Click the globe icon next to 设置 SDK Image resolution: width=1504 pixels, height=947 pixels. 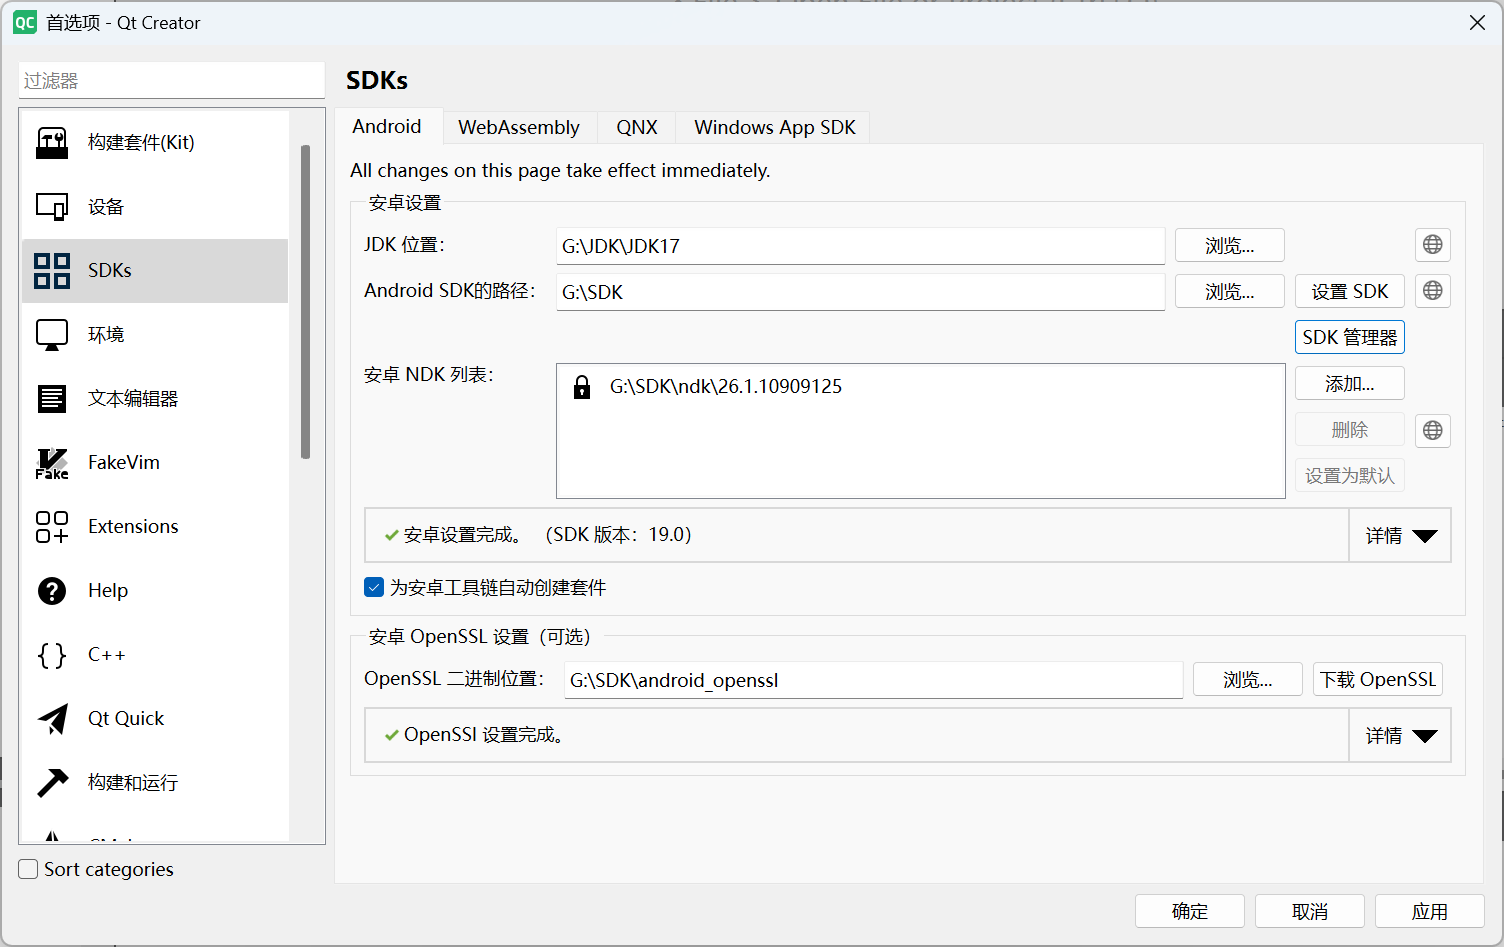(1433, 291)
